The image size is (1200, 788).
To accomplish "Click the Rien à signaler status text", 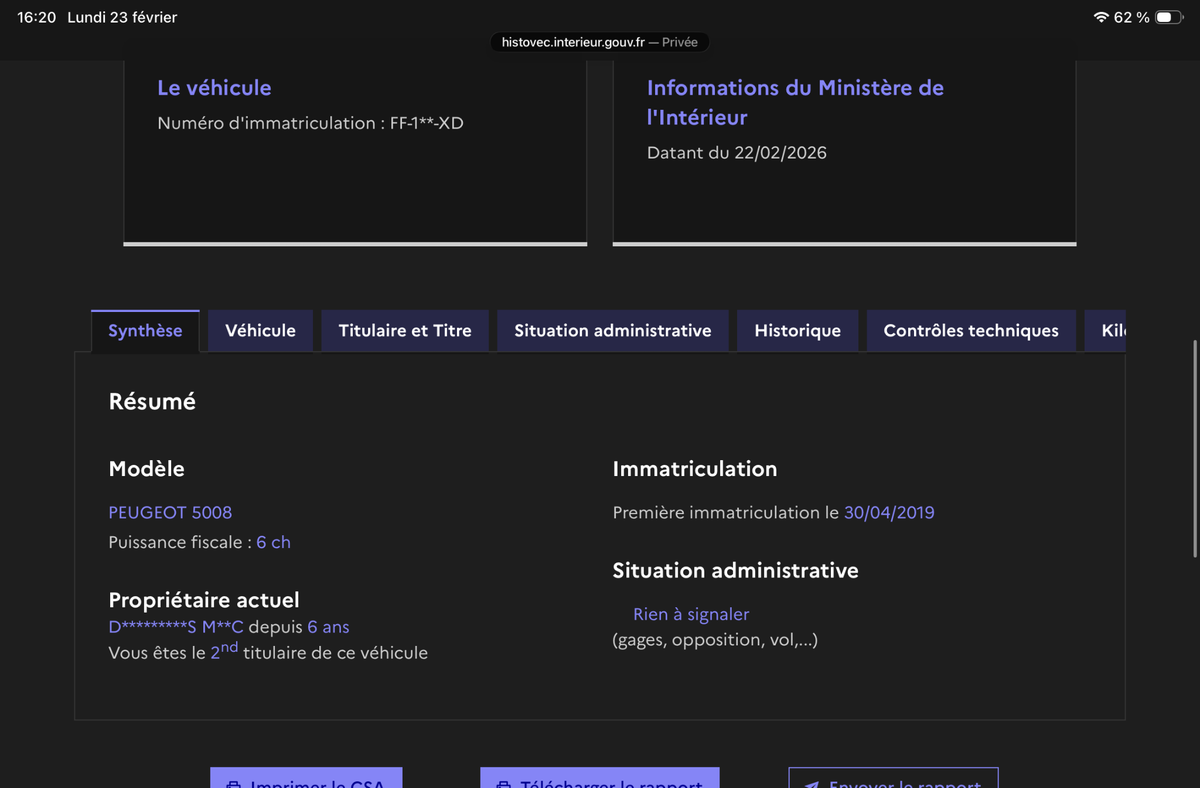I will [691, 614].
